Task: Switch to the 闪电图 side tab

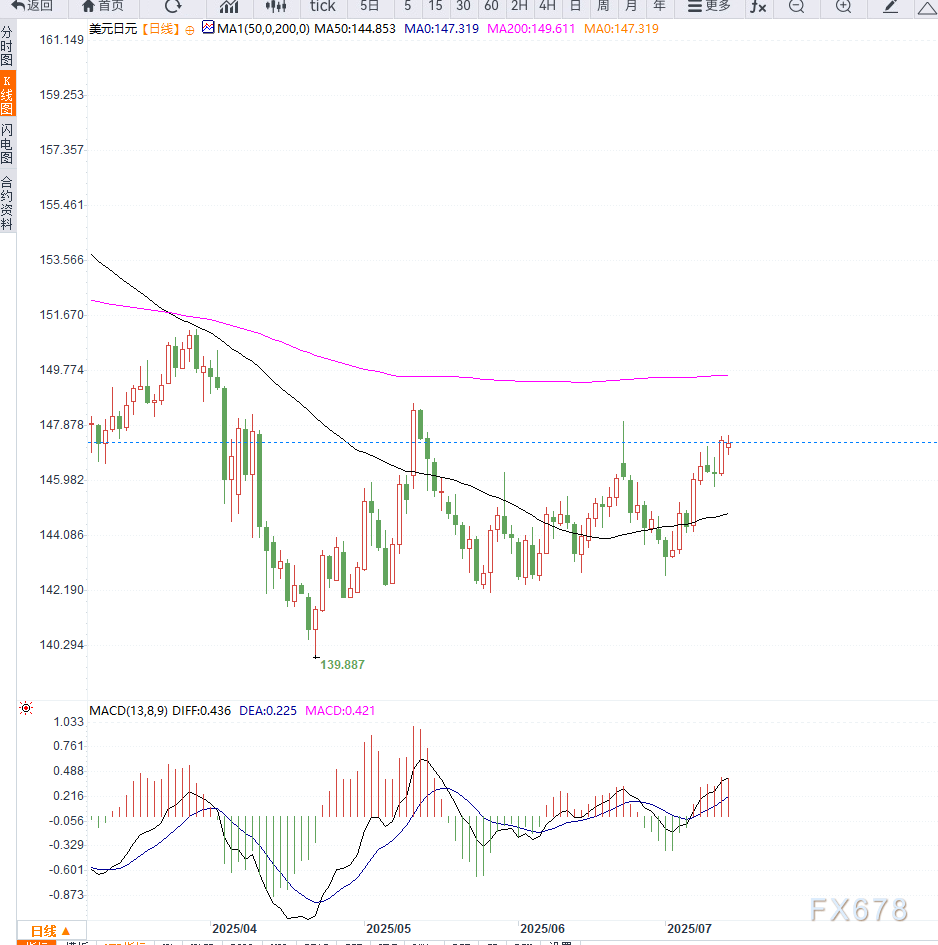Action: (x=7, y=144)
